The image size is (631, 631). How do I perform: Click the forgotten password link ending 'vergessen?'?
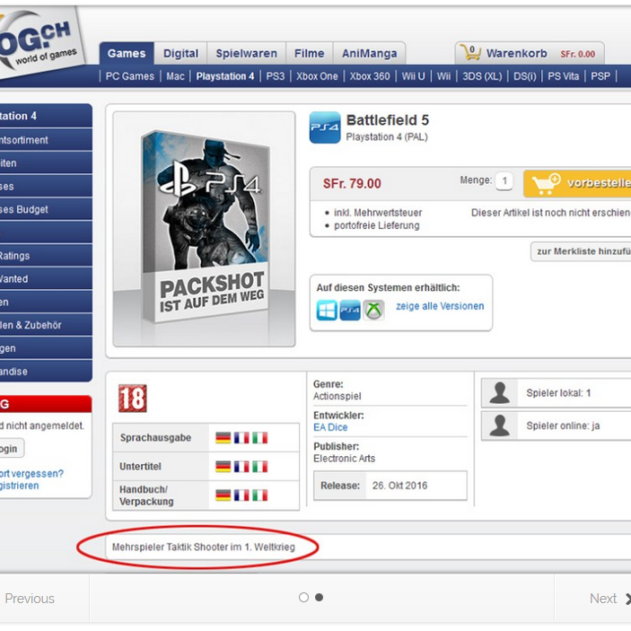pos(32,474)
